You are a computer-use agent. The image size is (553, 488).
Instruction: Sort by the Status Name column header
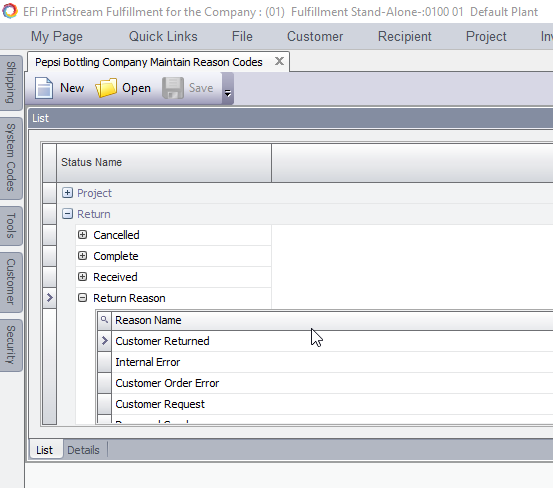164,163
